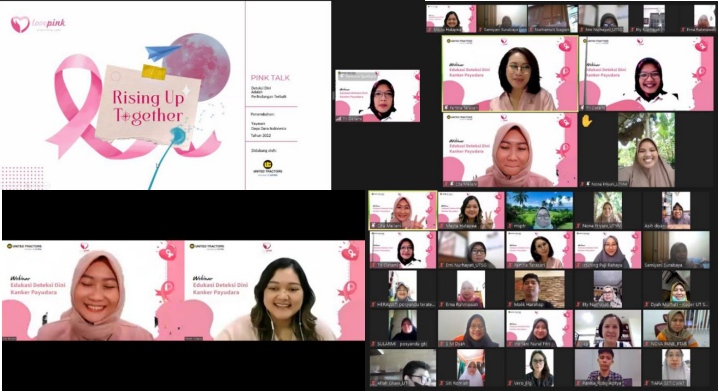Screen dimensions: 719x392
Task: Click the lovepink heart logo on slide
Action: tap(20, 24)
